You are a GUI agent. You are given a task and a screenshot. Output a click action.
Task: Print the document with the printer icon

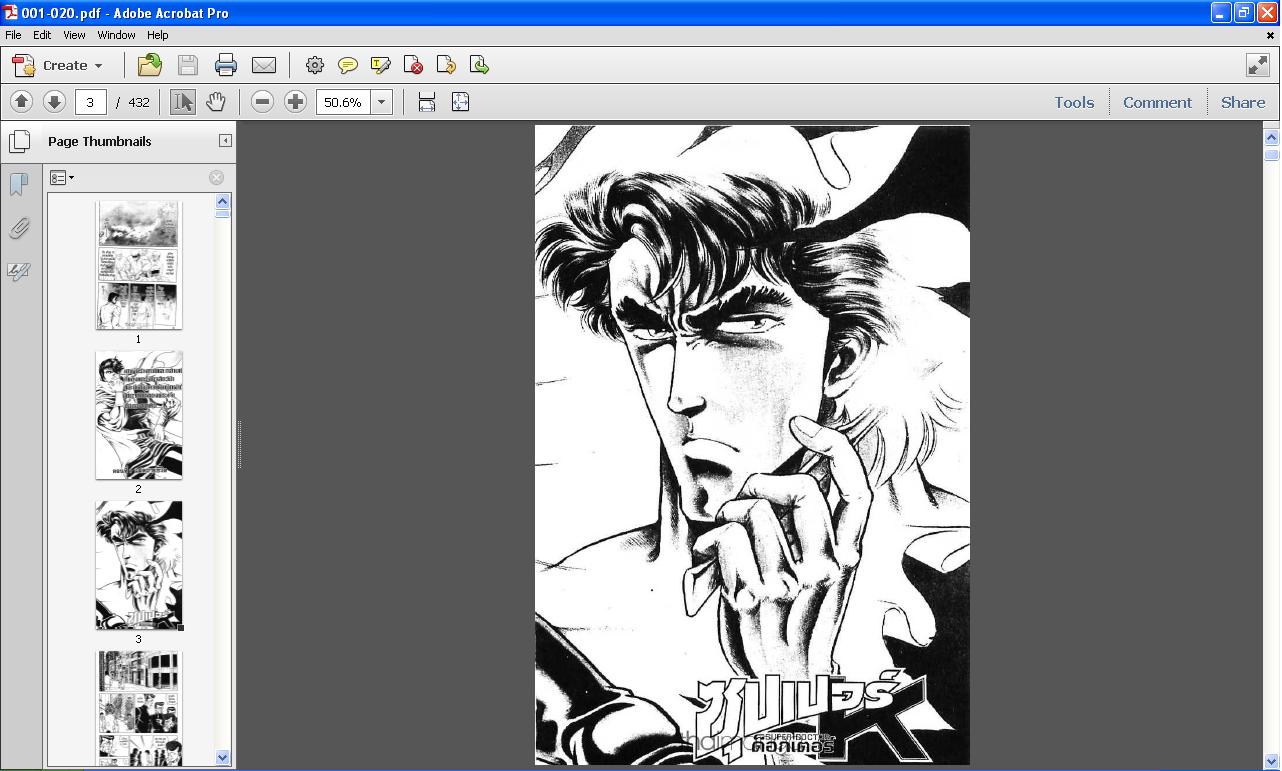point(226,65)
